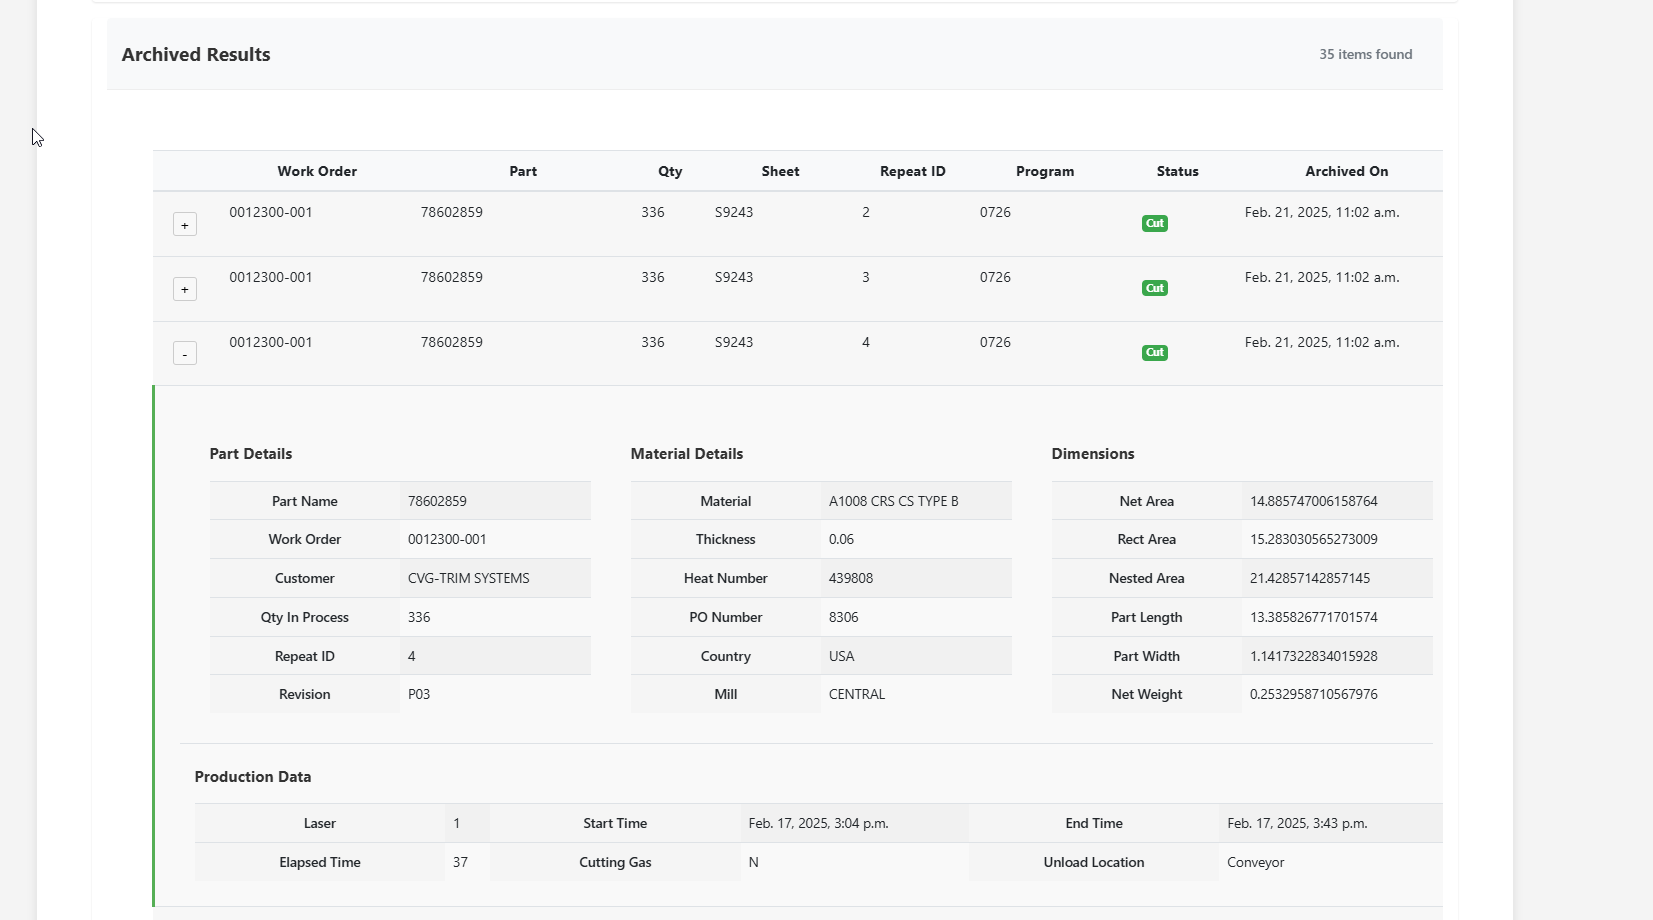This screenshot has height=920, width=1653.
Task: Click the Cut status badge in first row
Action: (x=1154, y=223)
